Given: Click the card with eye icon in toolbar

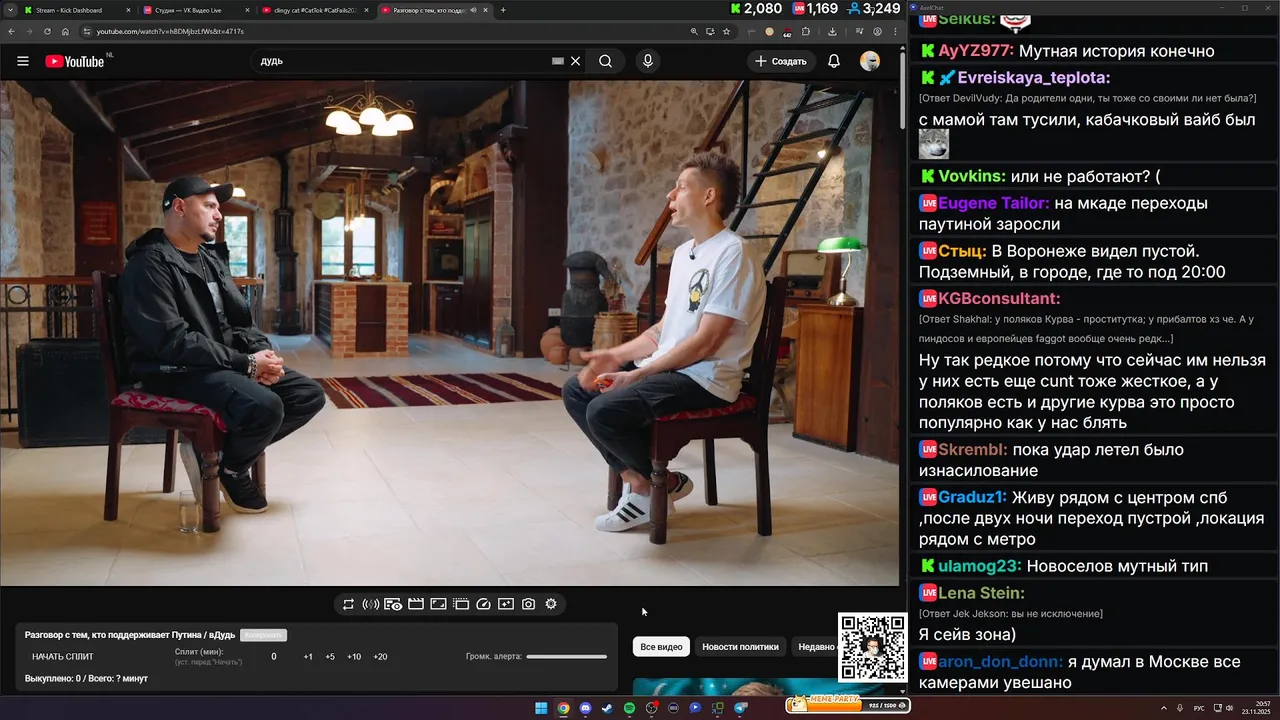Looking at the screenshot, I should [393, 604].
